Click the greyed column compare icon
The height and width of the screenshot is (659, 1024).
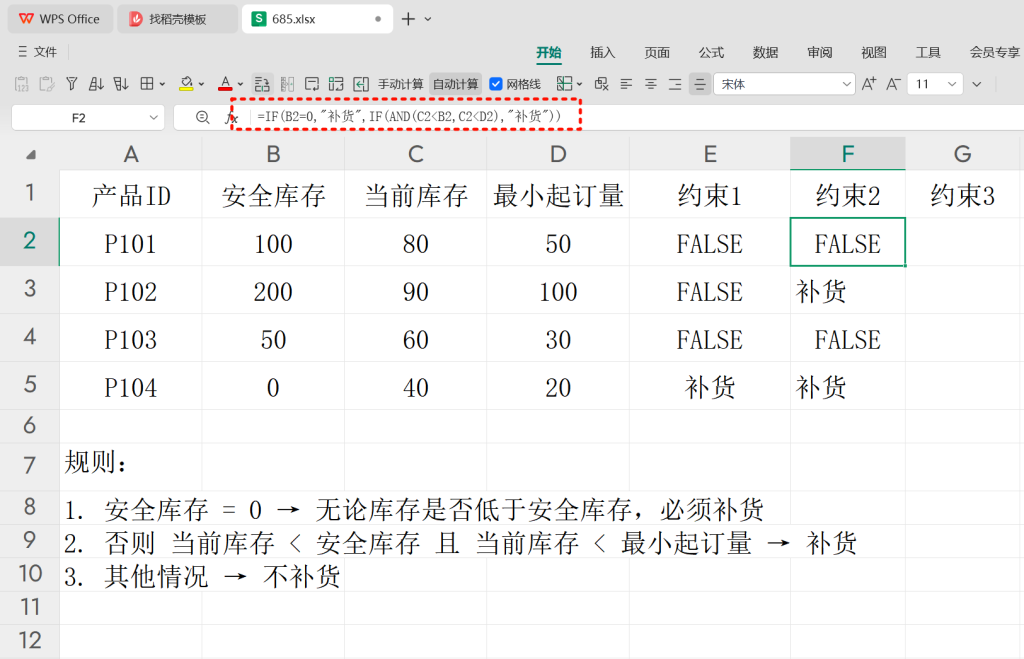(287, 84)
